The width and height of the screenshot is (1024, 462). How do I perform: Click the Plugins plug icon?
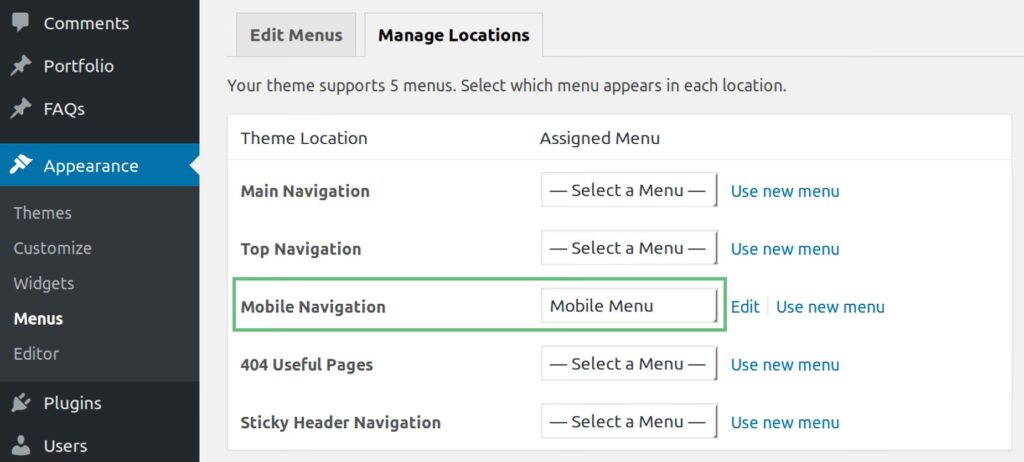[20, 403]
